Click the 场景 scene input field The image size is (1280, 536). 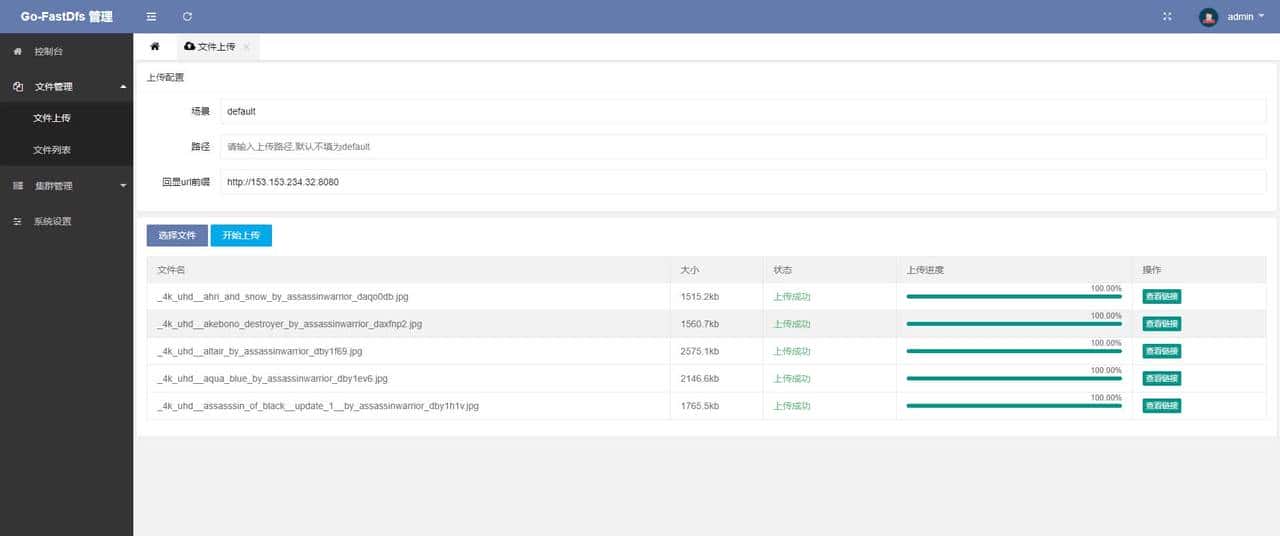pos(742,112)
